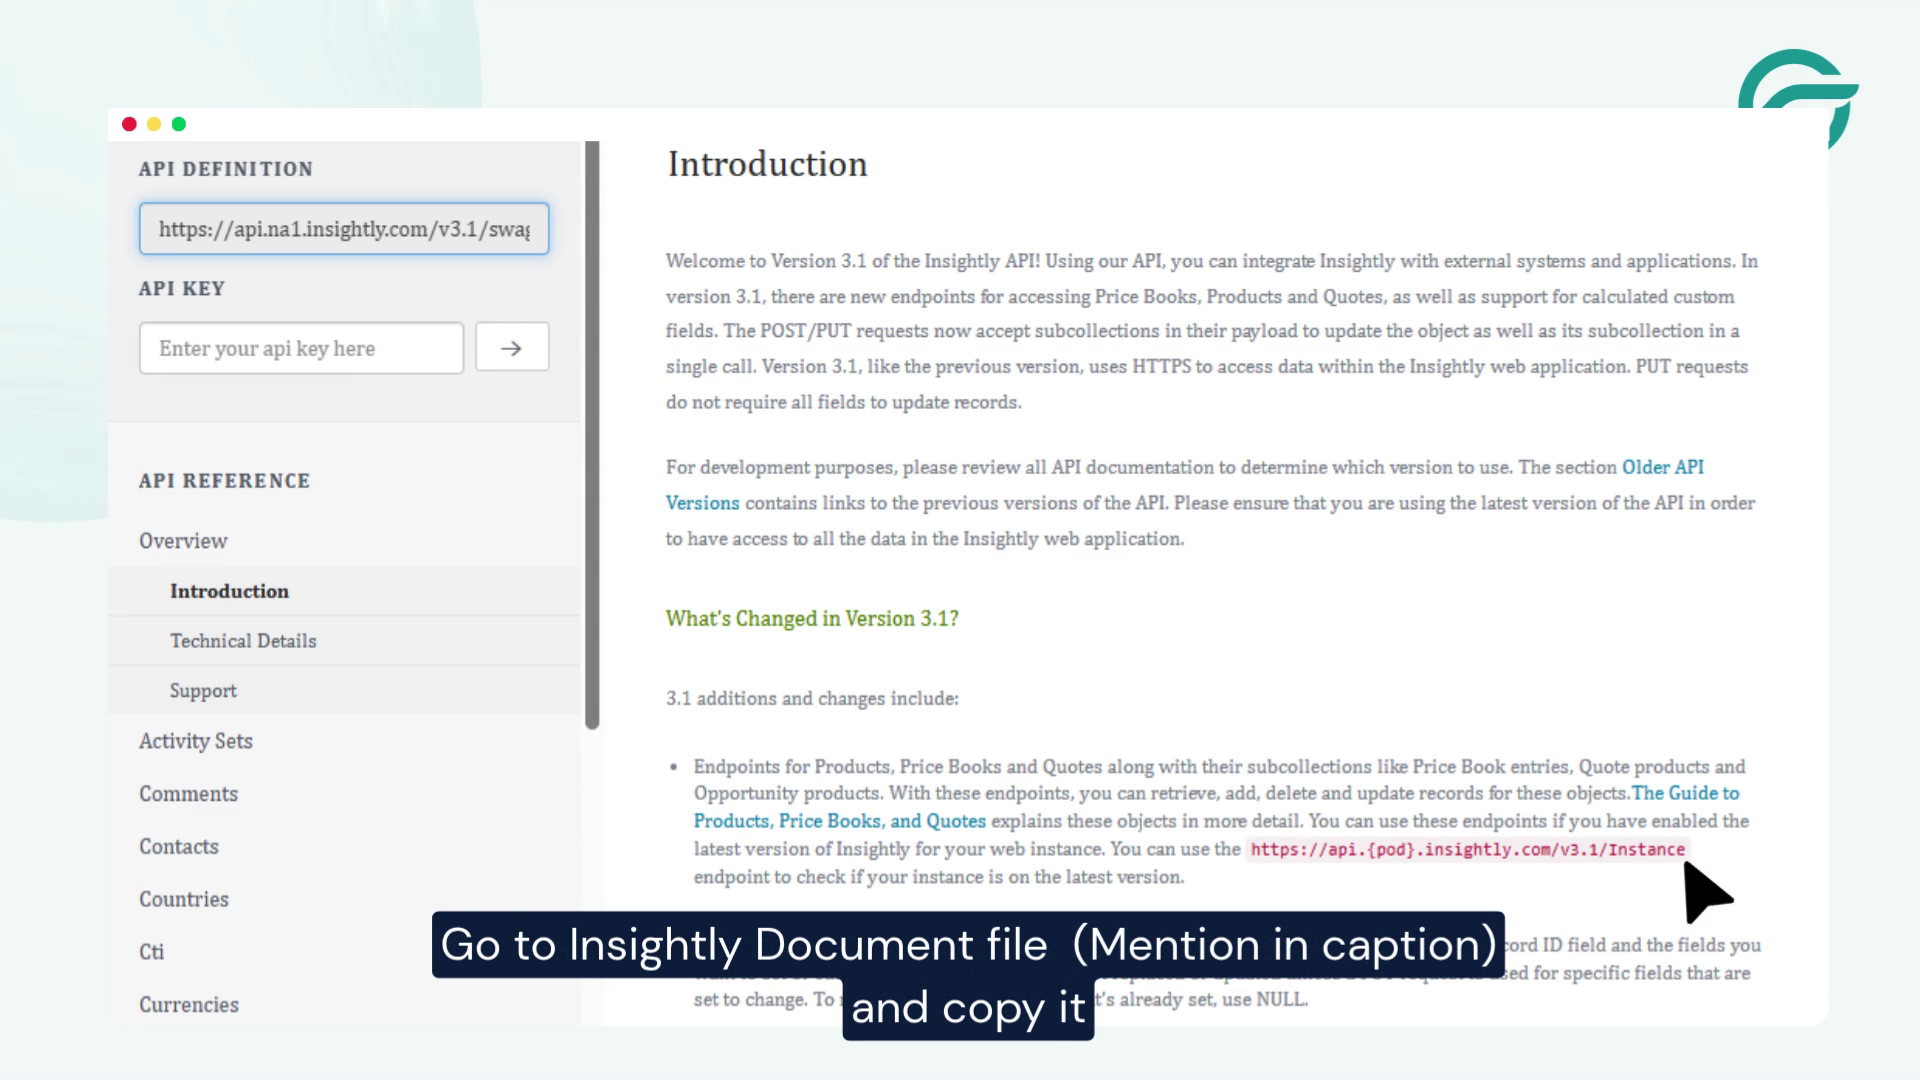Viewport: 1920px width, 1080px height.
Task: Submit the API key with the arrow button
Action: [x=512, y=347]
